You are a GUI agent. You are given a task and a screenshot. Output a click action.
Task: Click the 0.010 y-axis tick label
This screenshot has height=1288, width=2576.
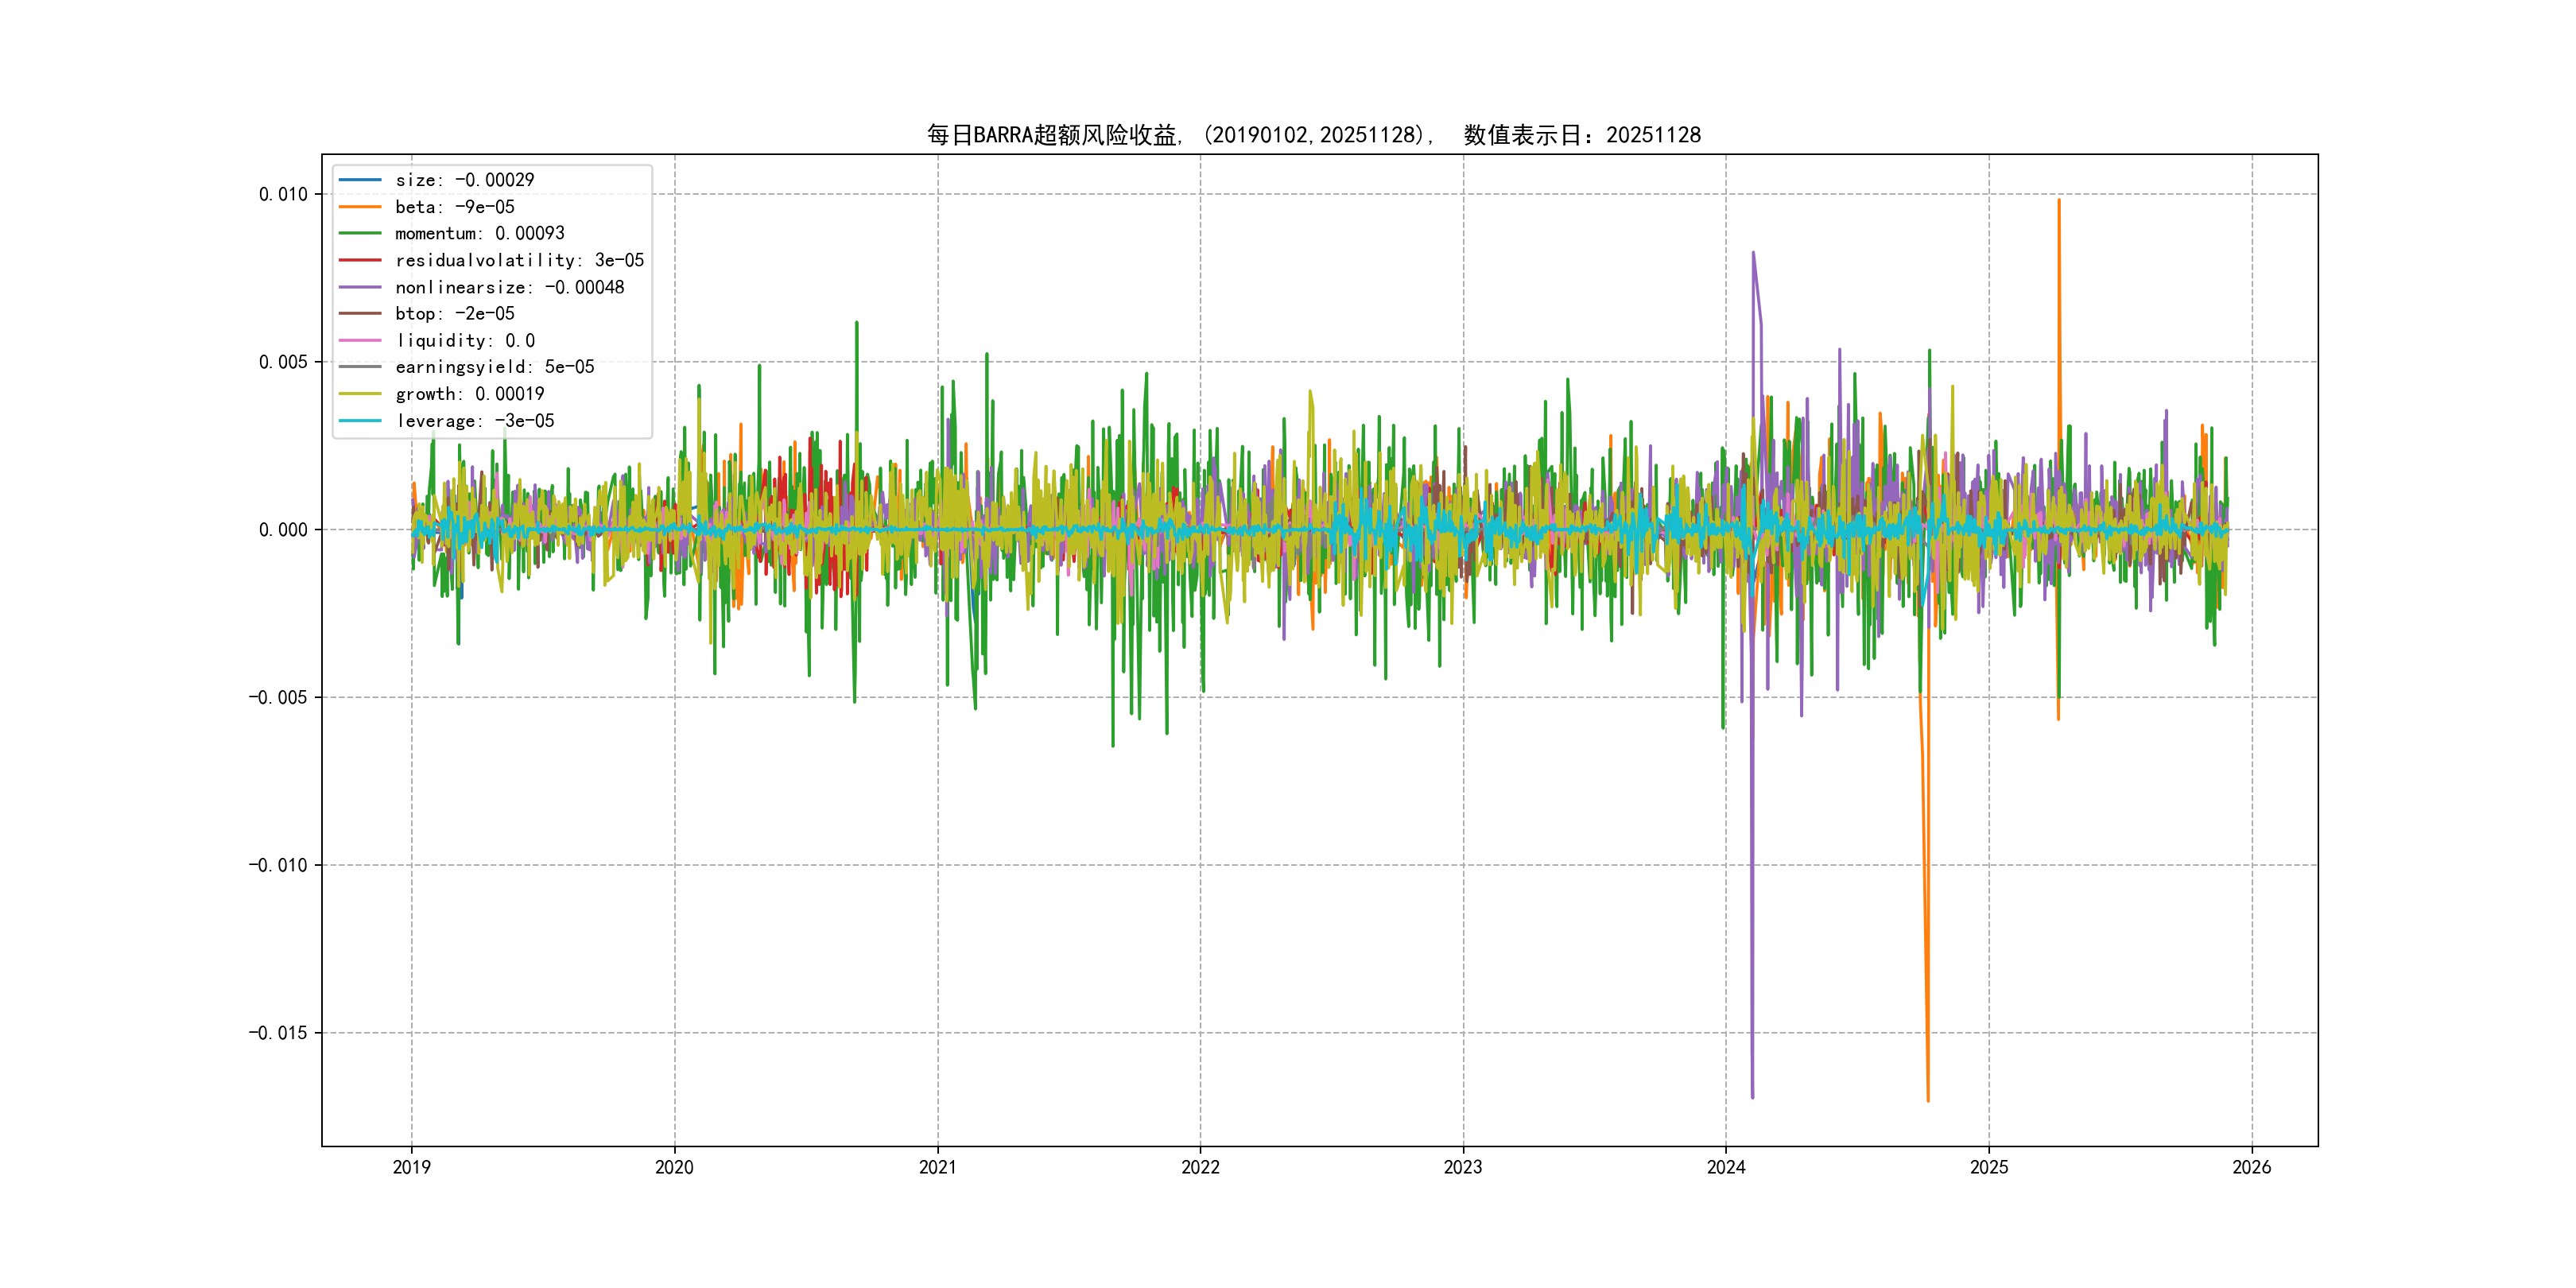coord(283,194)
